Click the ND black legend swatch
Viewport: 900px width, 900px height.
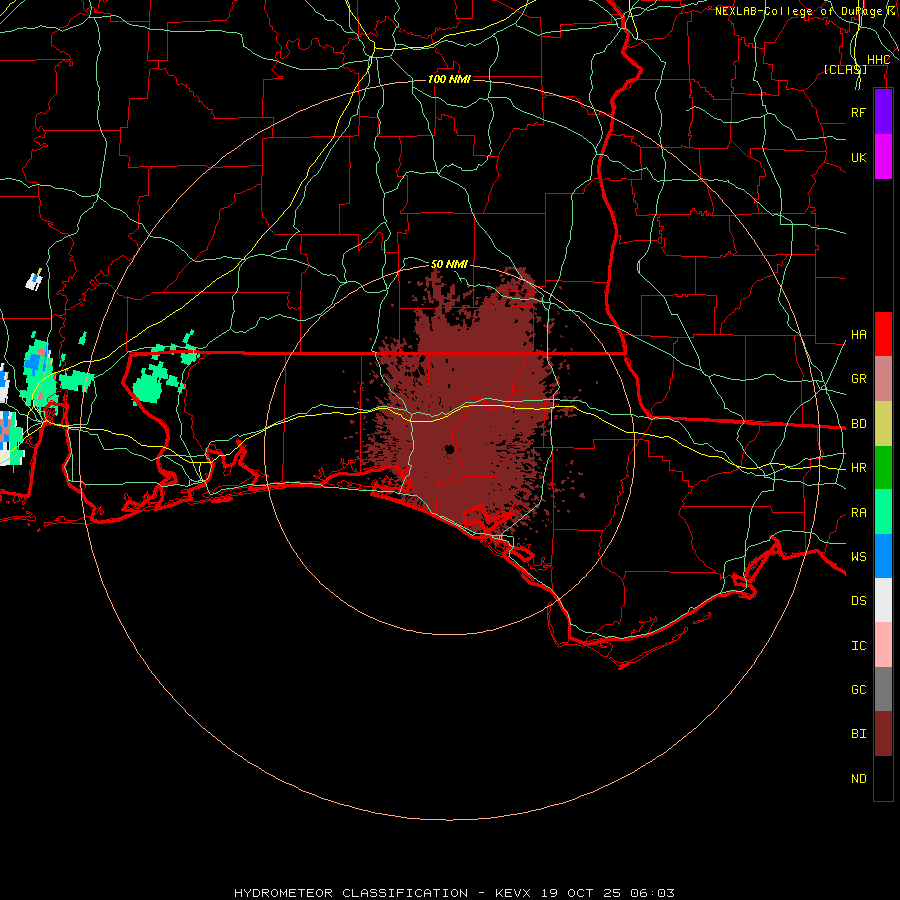pyautogui.click(x=883, y=778)
